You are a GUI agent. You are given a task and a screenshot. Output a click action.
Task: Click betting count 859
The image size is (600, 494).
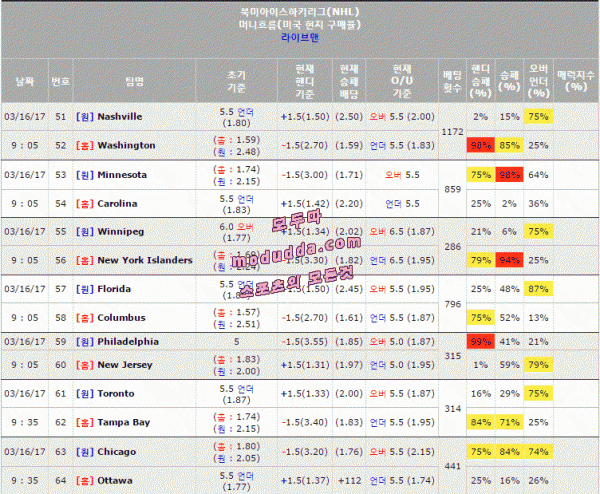(x=452, y=189)
